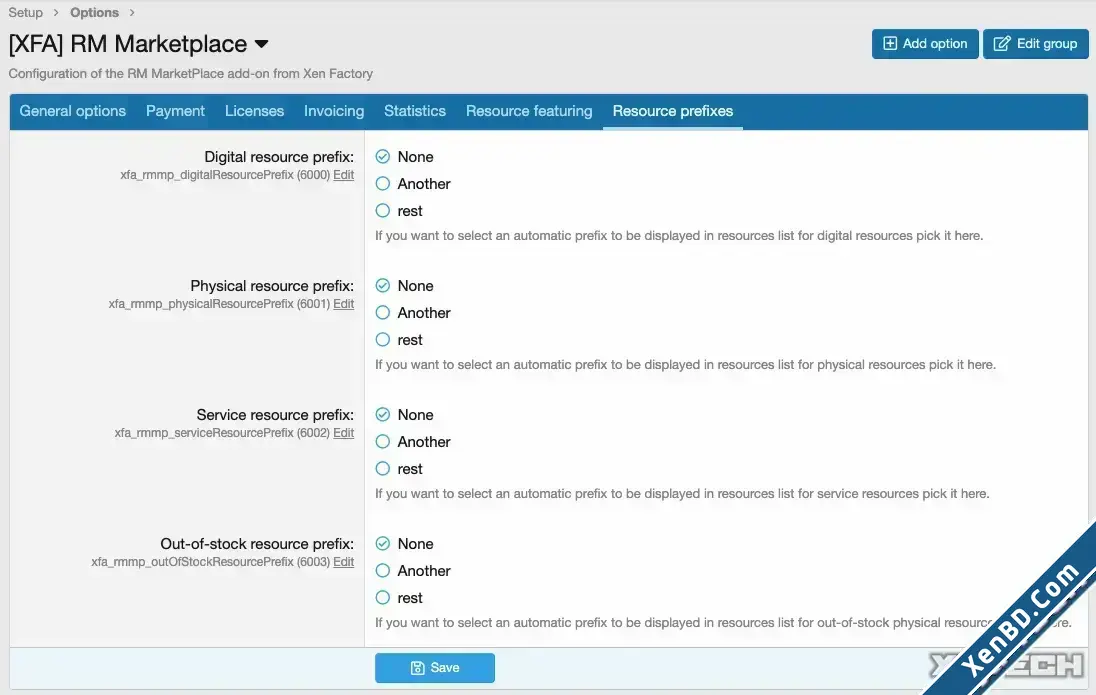Click the "Service resource prefix:" label
Image resolution: width=1096 pixels, height=695 pixels.
pyautogui.click(x=275, y=415)
